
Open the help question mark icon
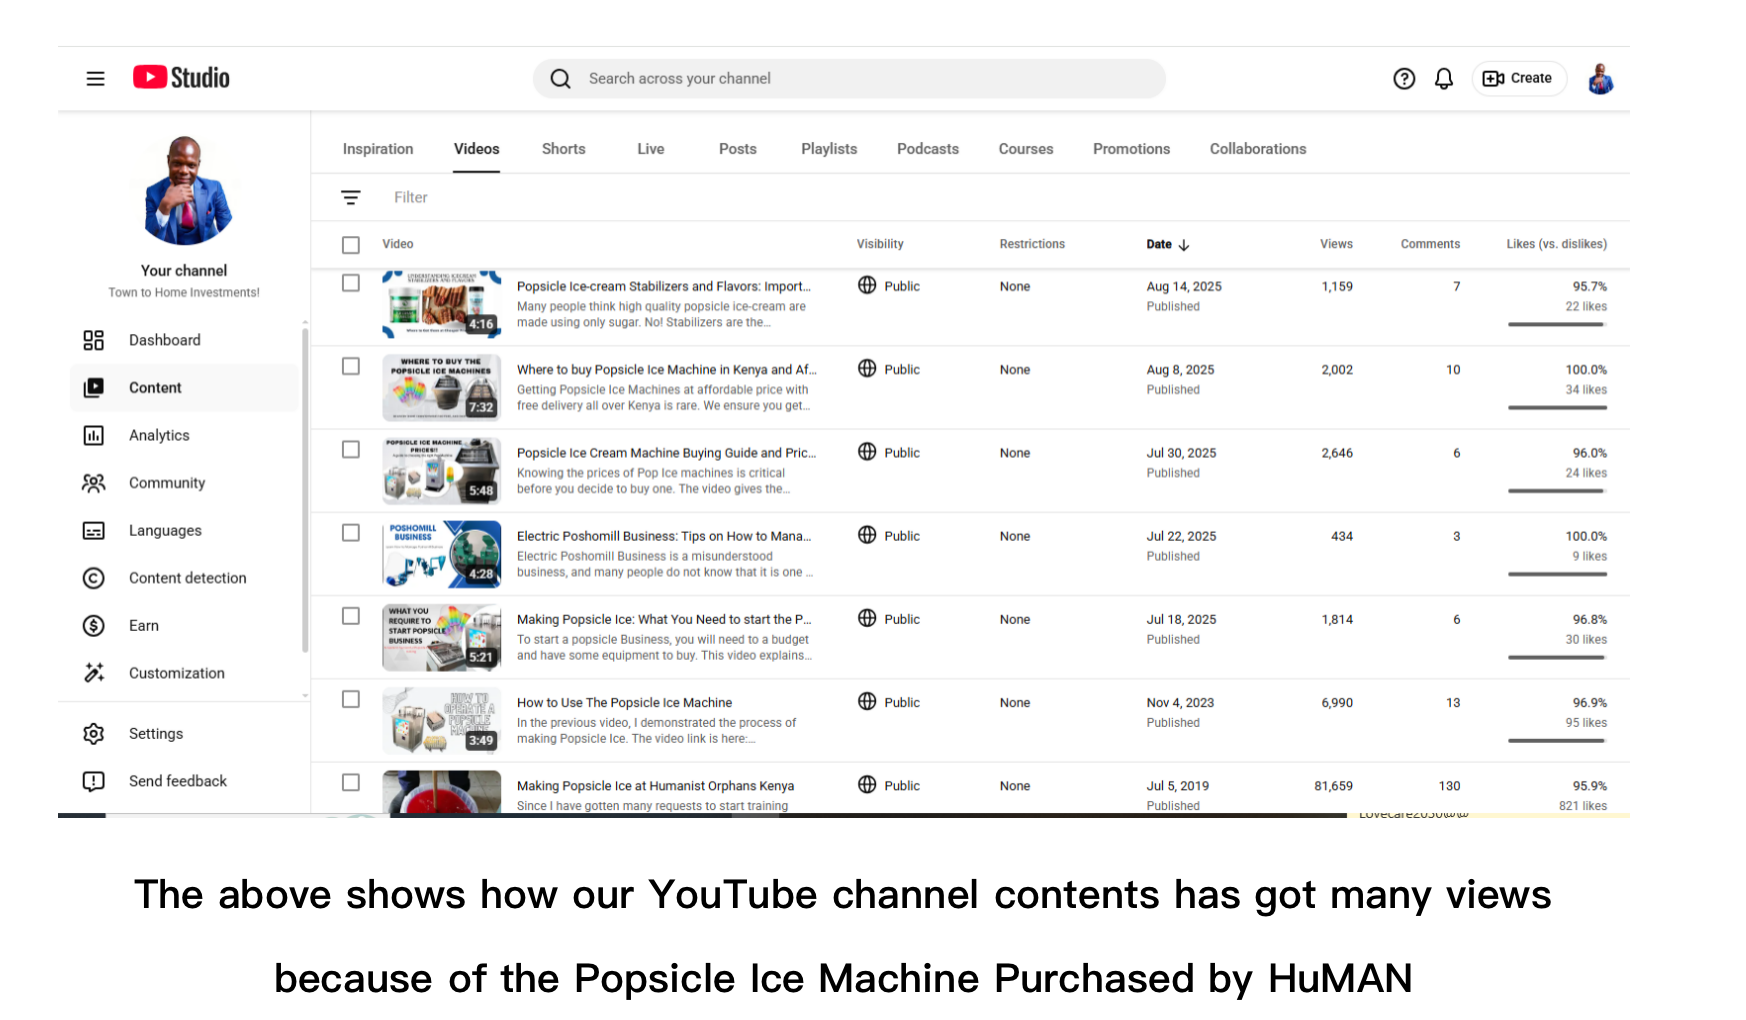[x=1404, y=78]
